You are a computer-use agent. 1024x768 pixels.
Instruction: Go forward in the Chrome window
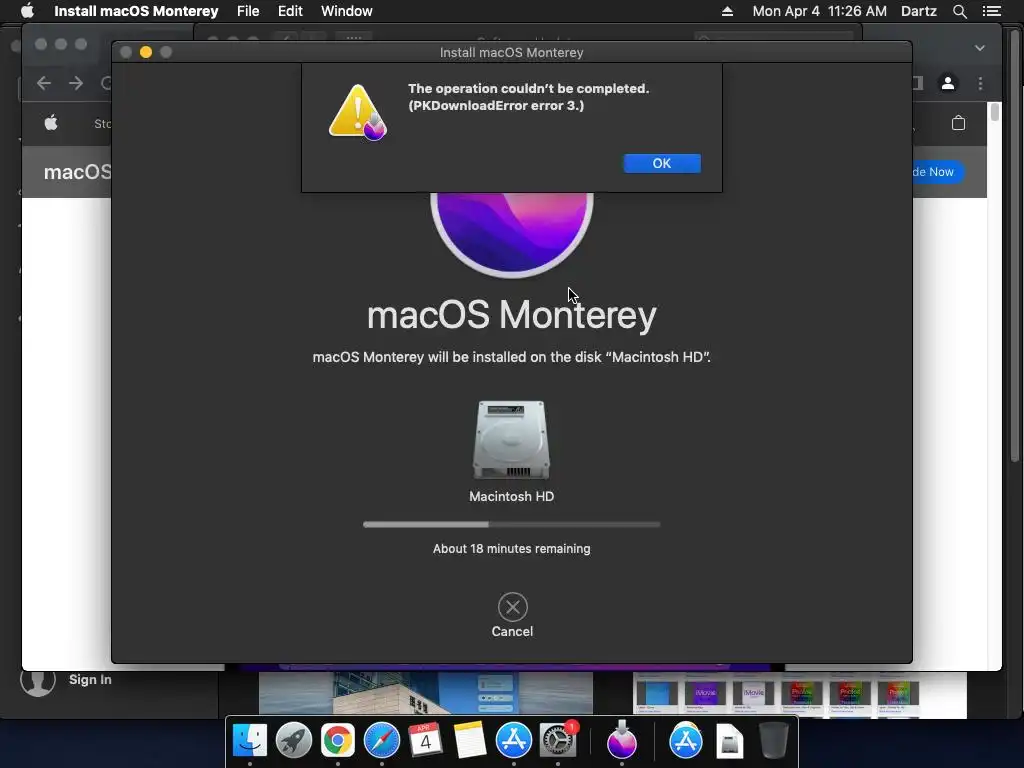click(76, 83)
